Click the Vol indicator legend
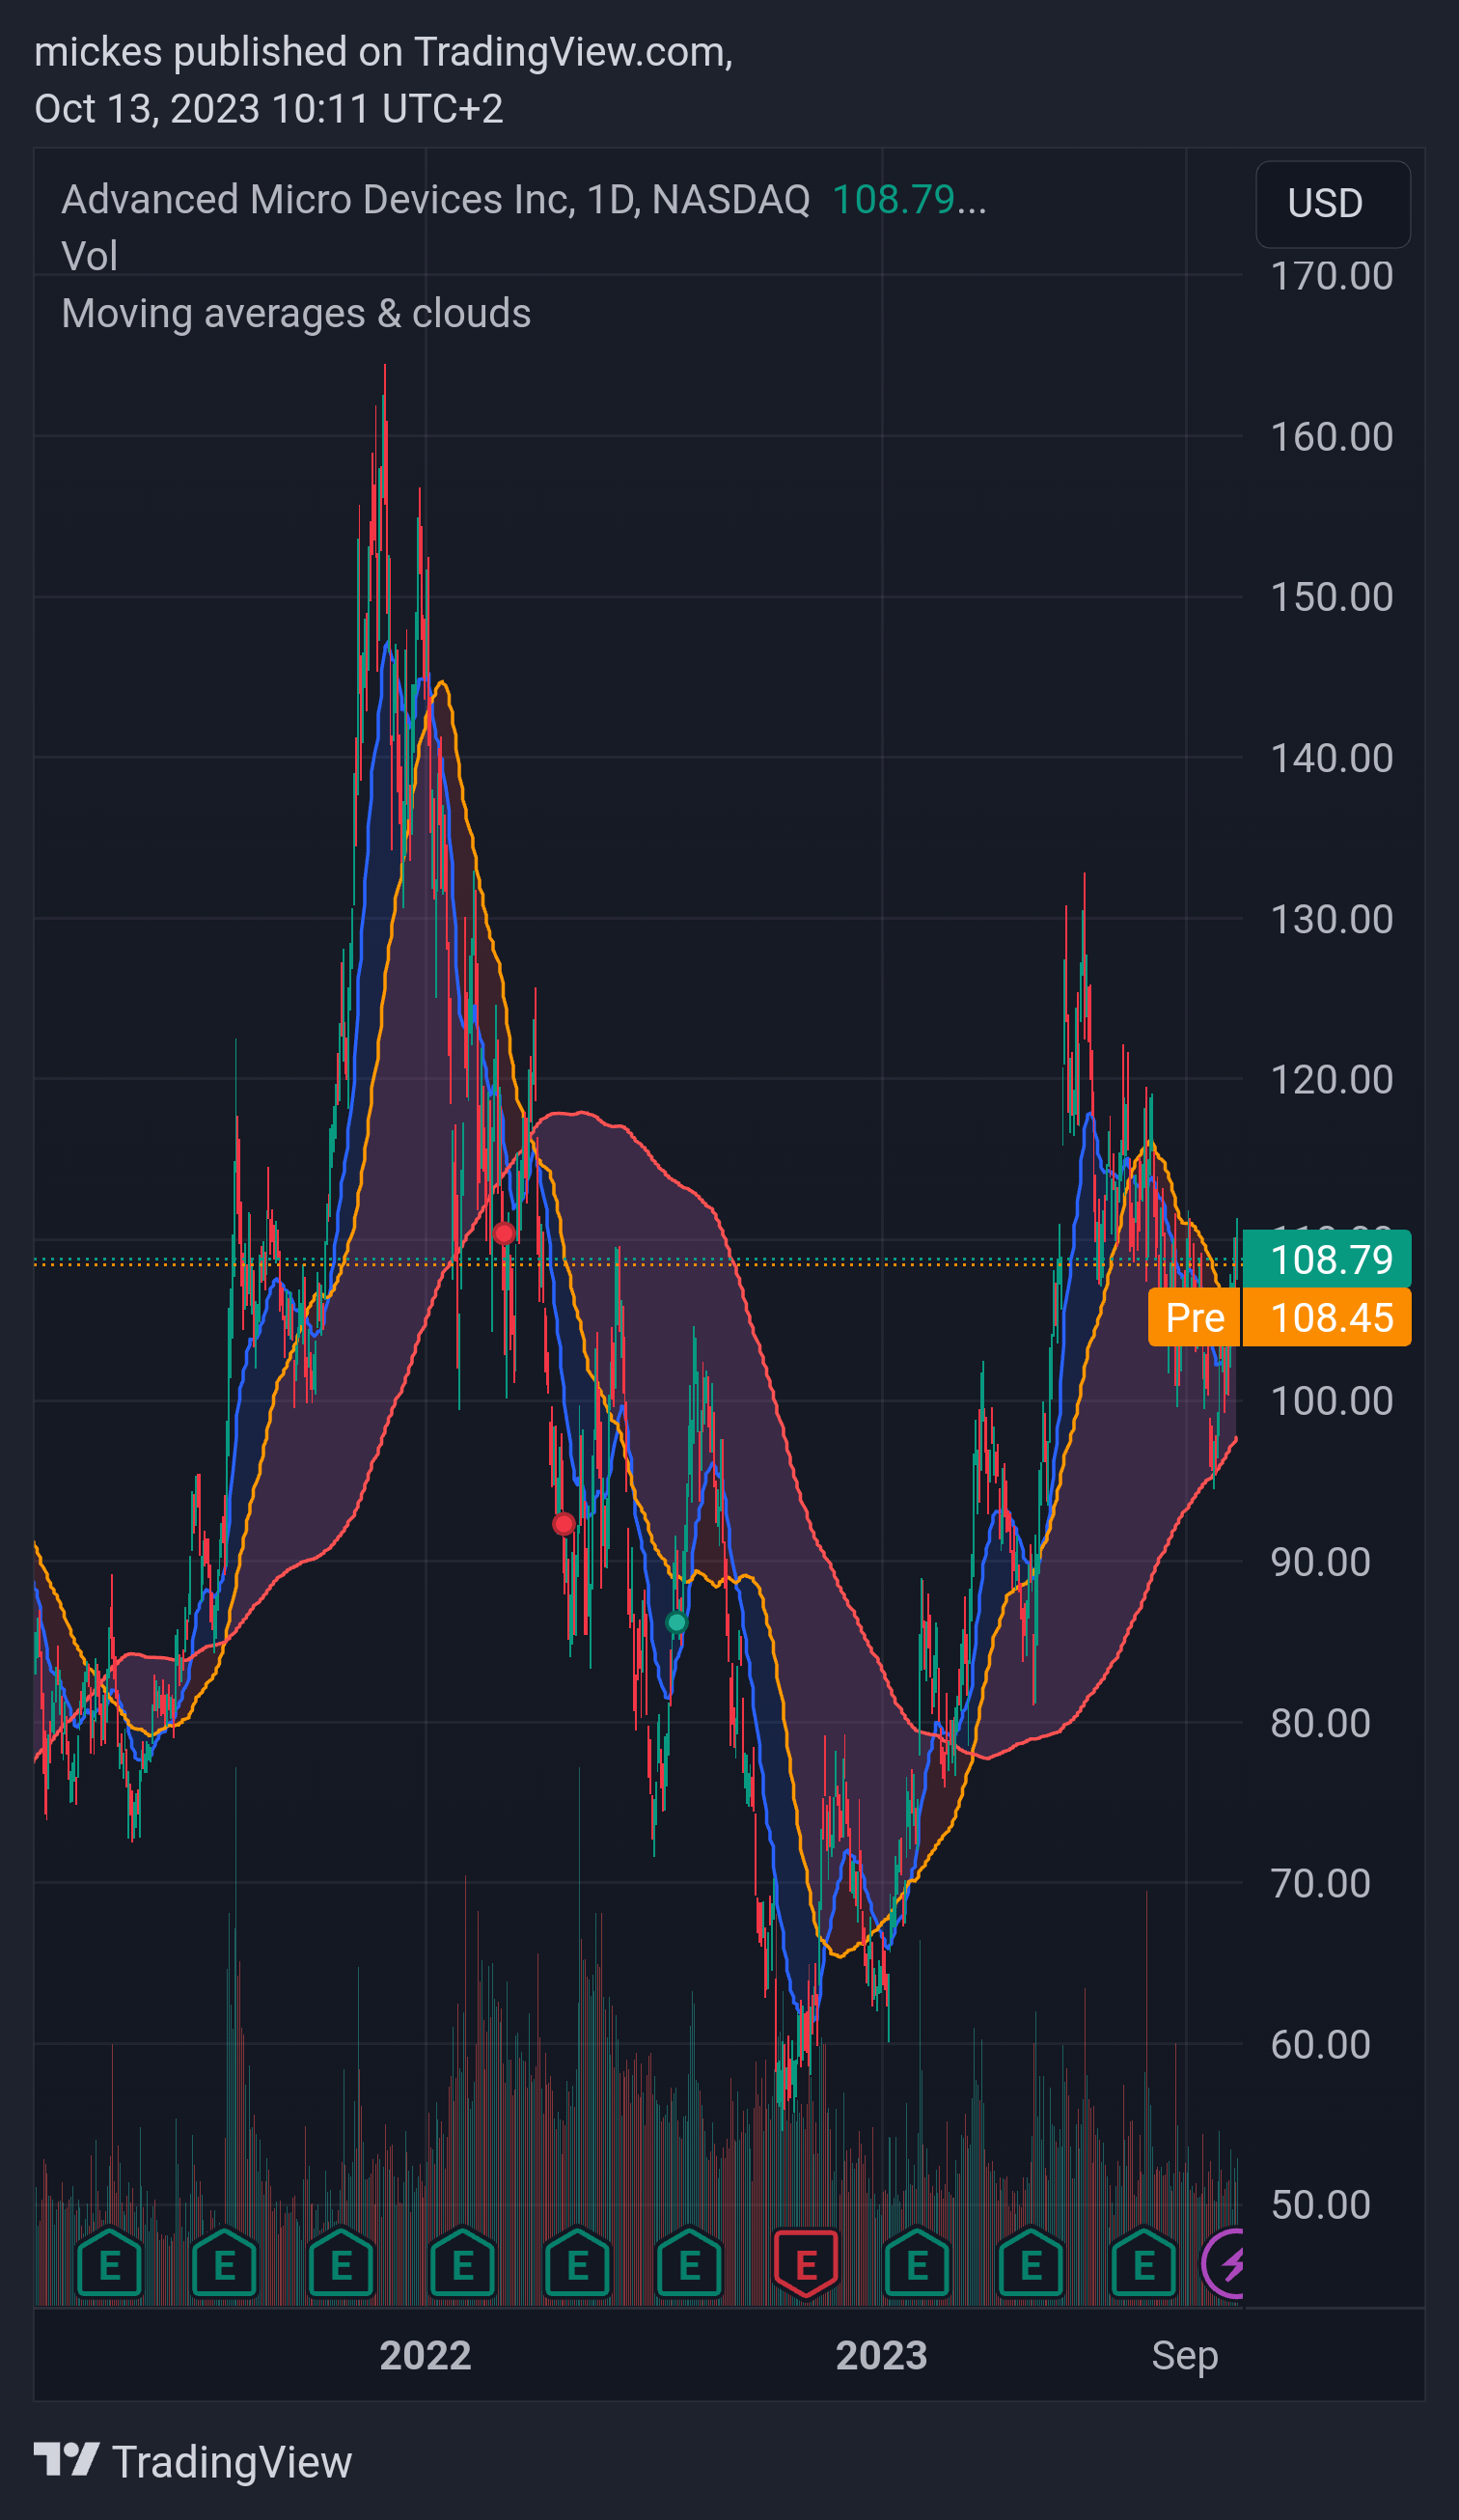The height and width of the screenshot is (2520, 1459). [x=90, y=256]
